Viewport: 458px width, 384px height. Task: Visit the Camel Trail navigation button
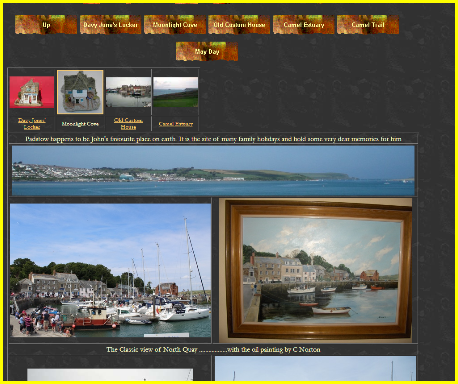tap(368, 25)
